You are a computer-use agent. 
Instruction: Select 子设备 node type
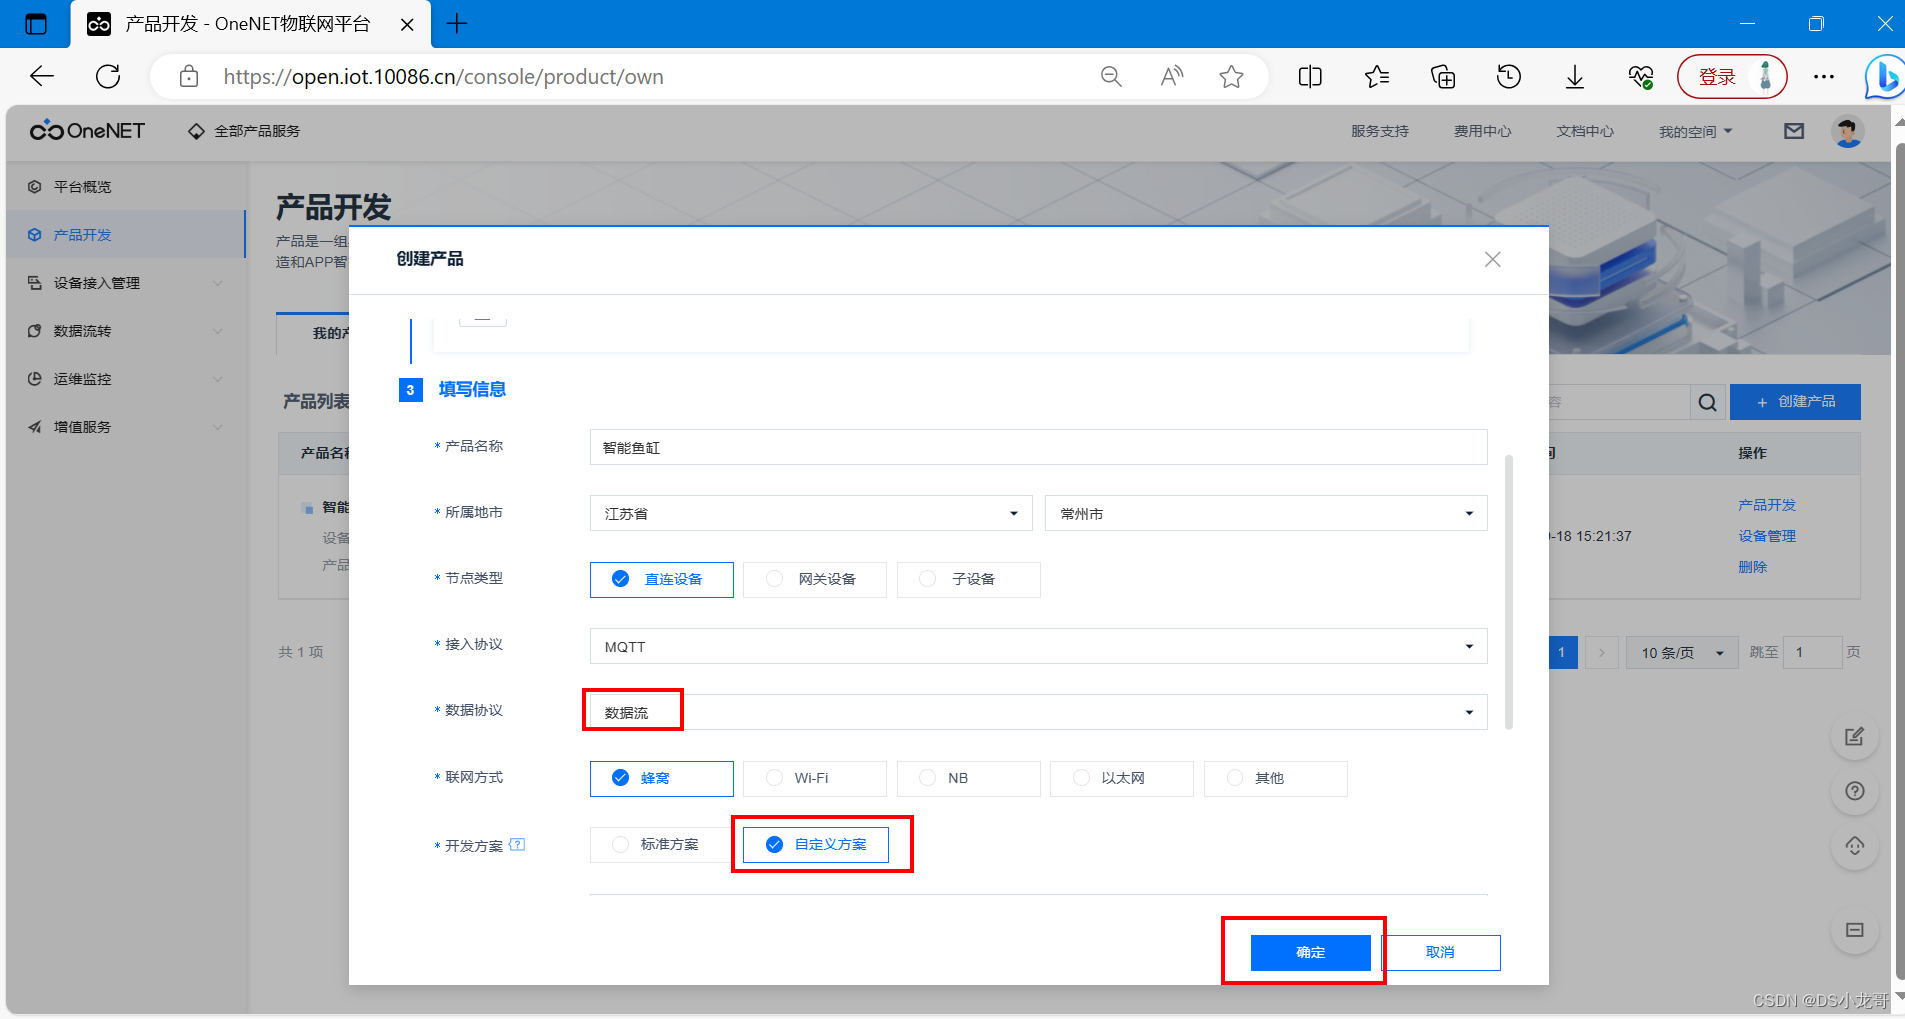tap(968, 579)
